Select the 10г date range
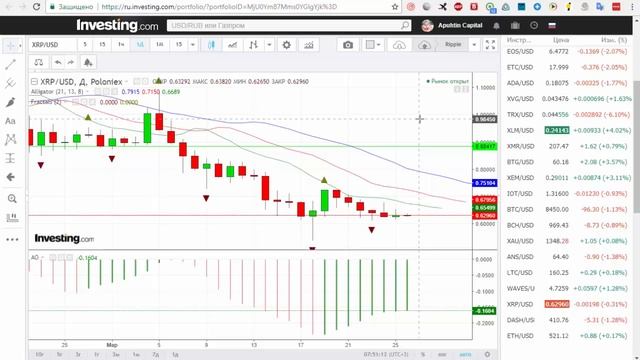This screenshot has width=640, height=360. [39, 355]
